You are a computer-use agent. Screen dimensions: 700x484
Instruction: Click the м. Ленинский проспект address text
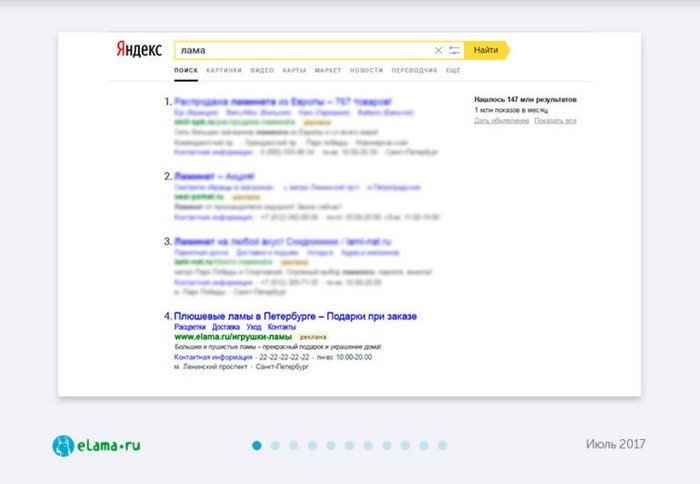point(211,367)
